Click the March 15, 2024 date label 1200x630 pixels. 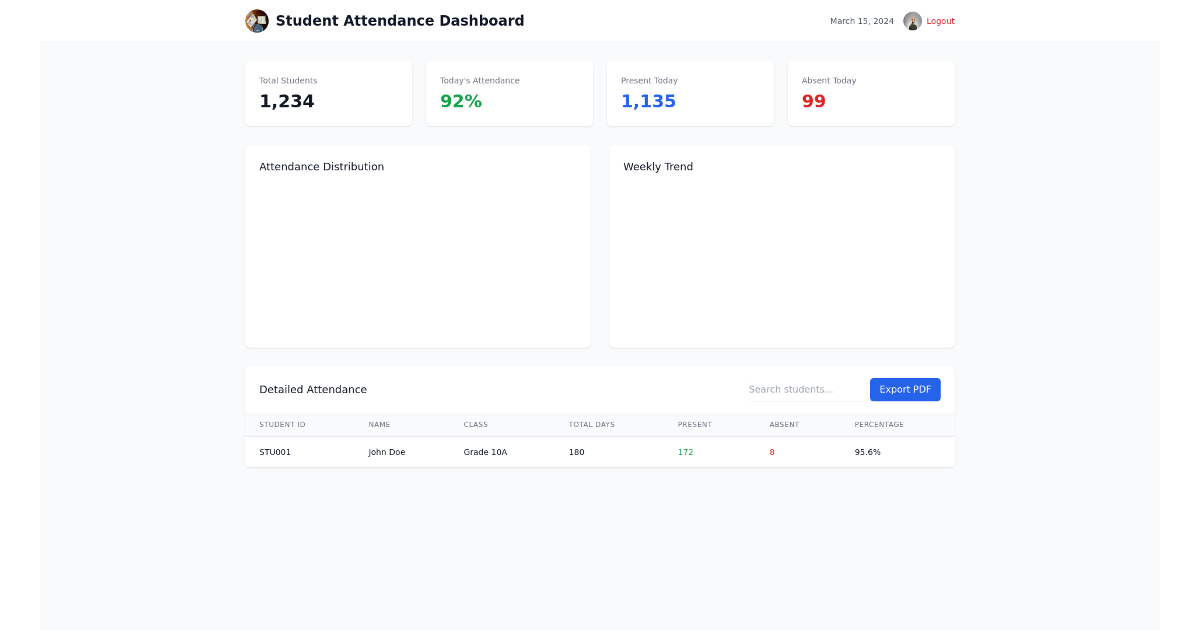tap(861, 20)
